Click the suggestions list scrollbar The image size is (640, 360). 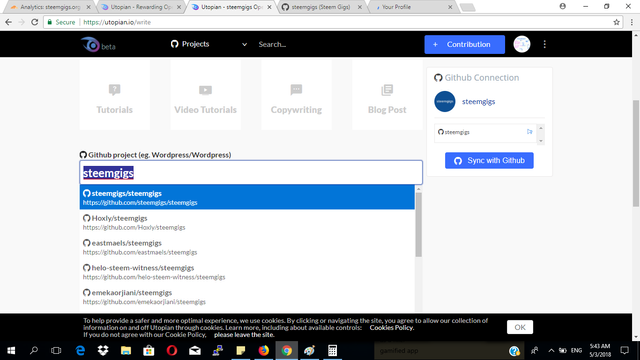coord(418,224)
